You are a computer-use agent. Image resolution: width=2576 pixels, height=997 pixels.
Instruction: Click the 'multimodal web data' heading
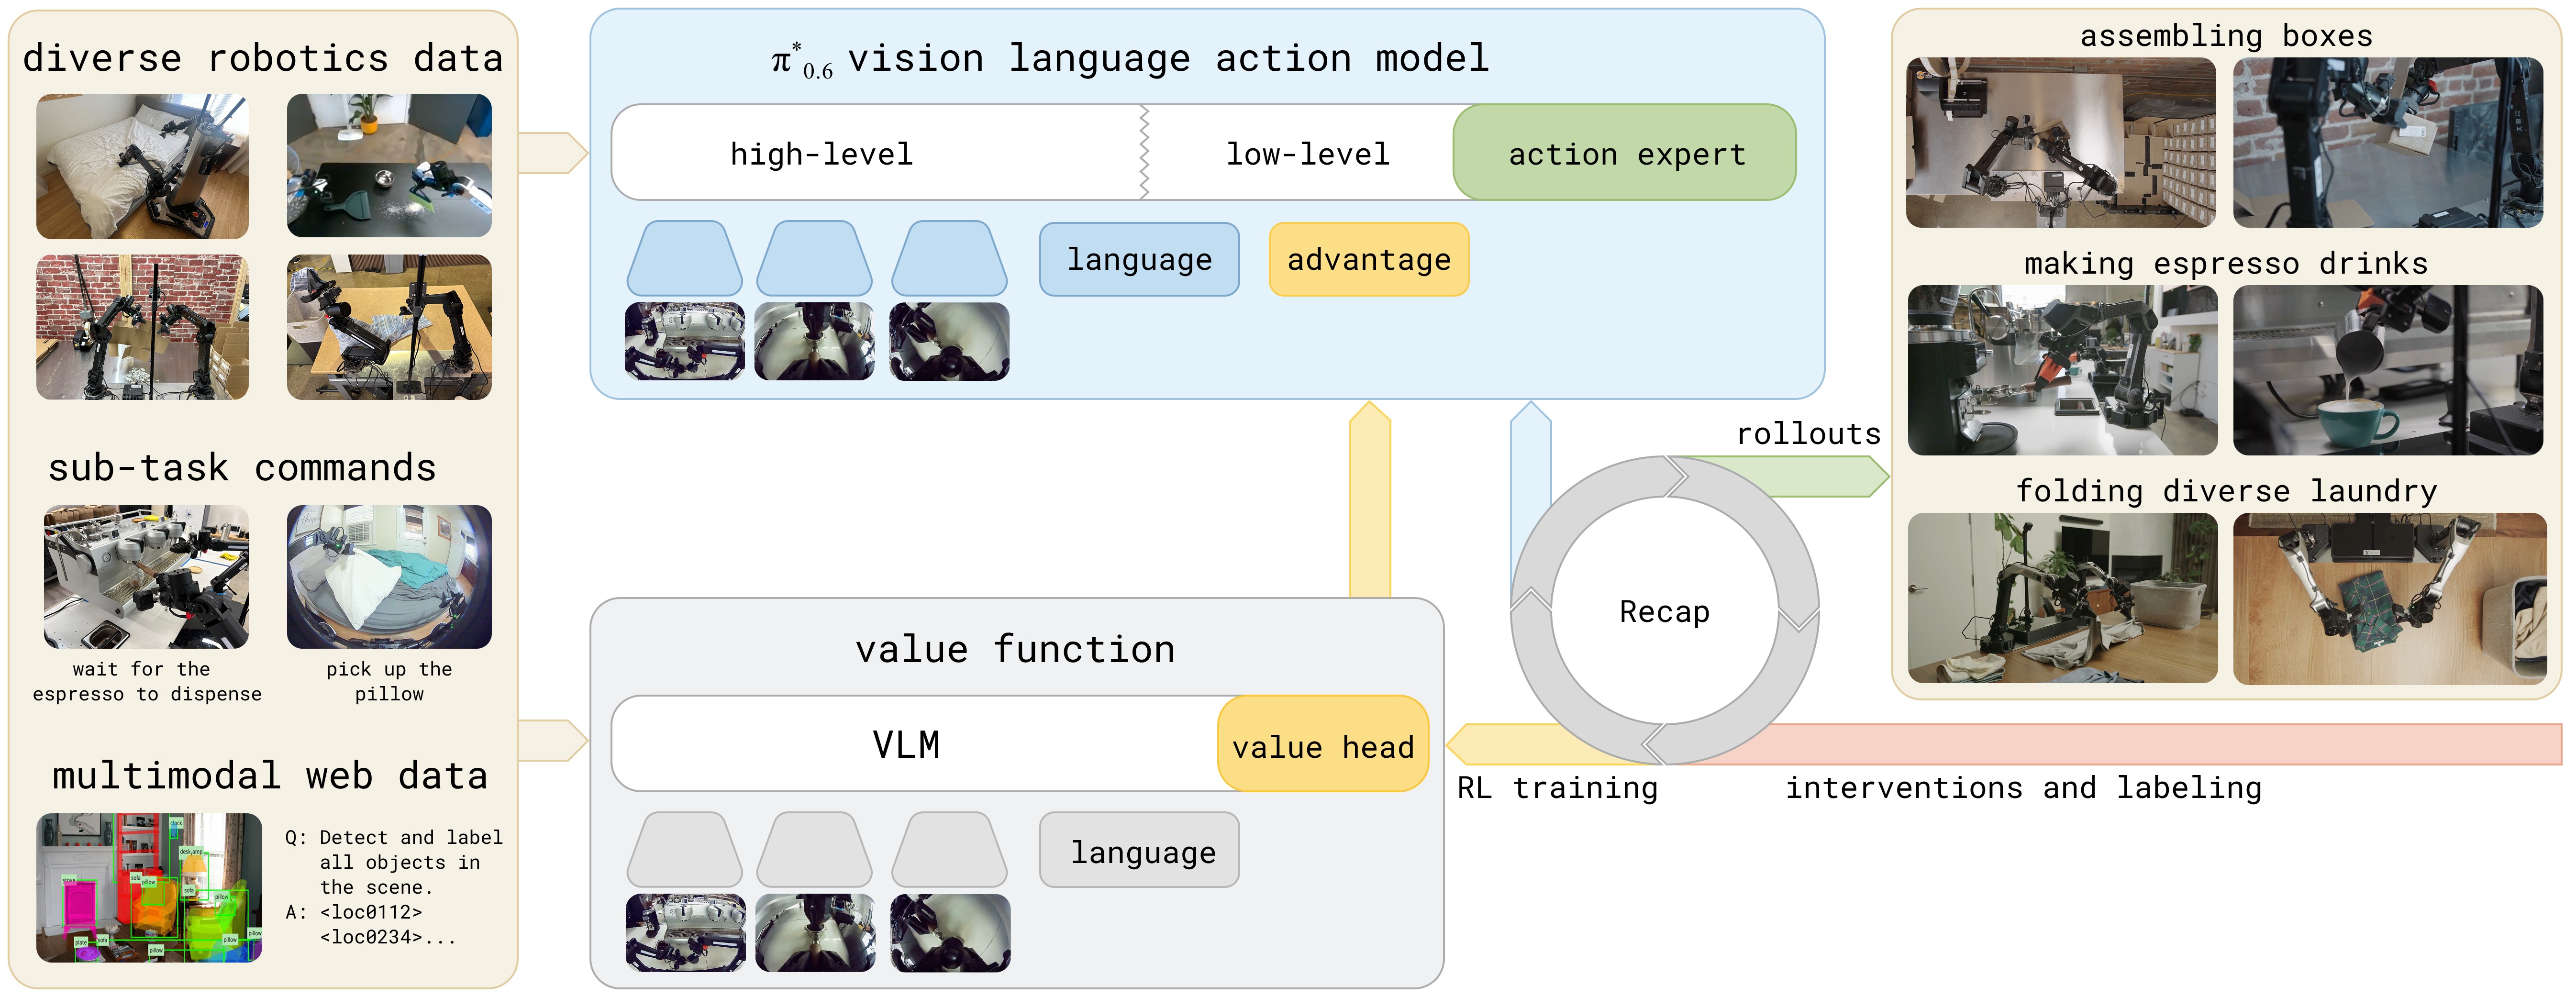click(270, 776)
